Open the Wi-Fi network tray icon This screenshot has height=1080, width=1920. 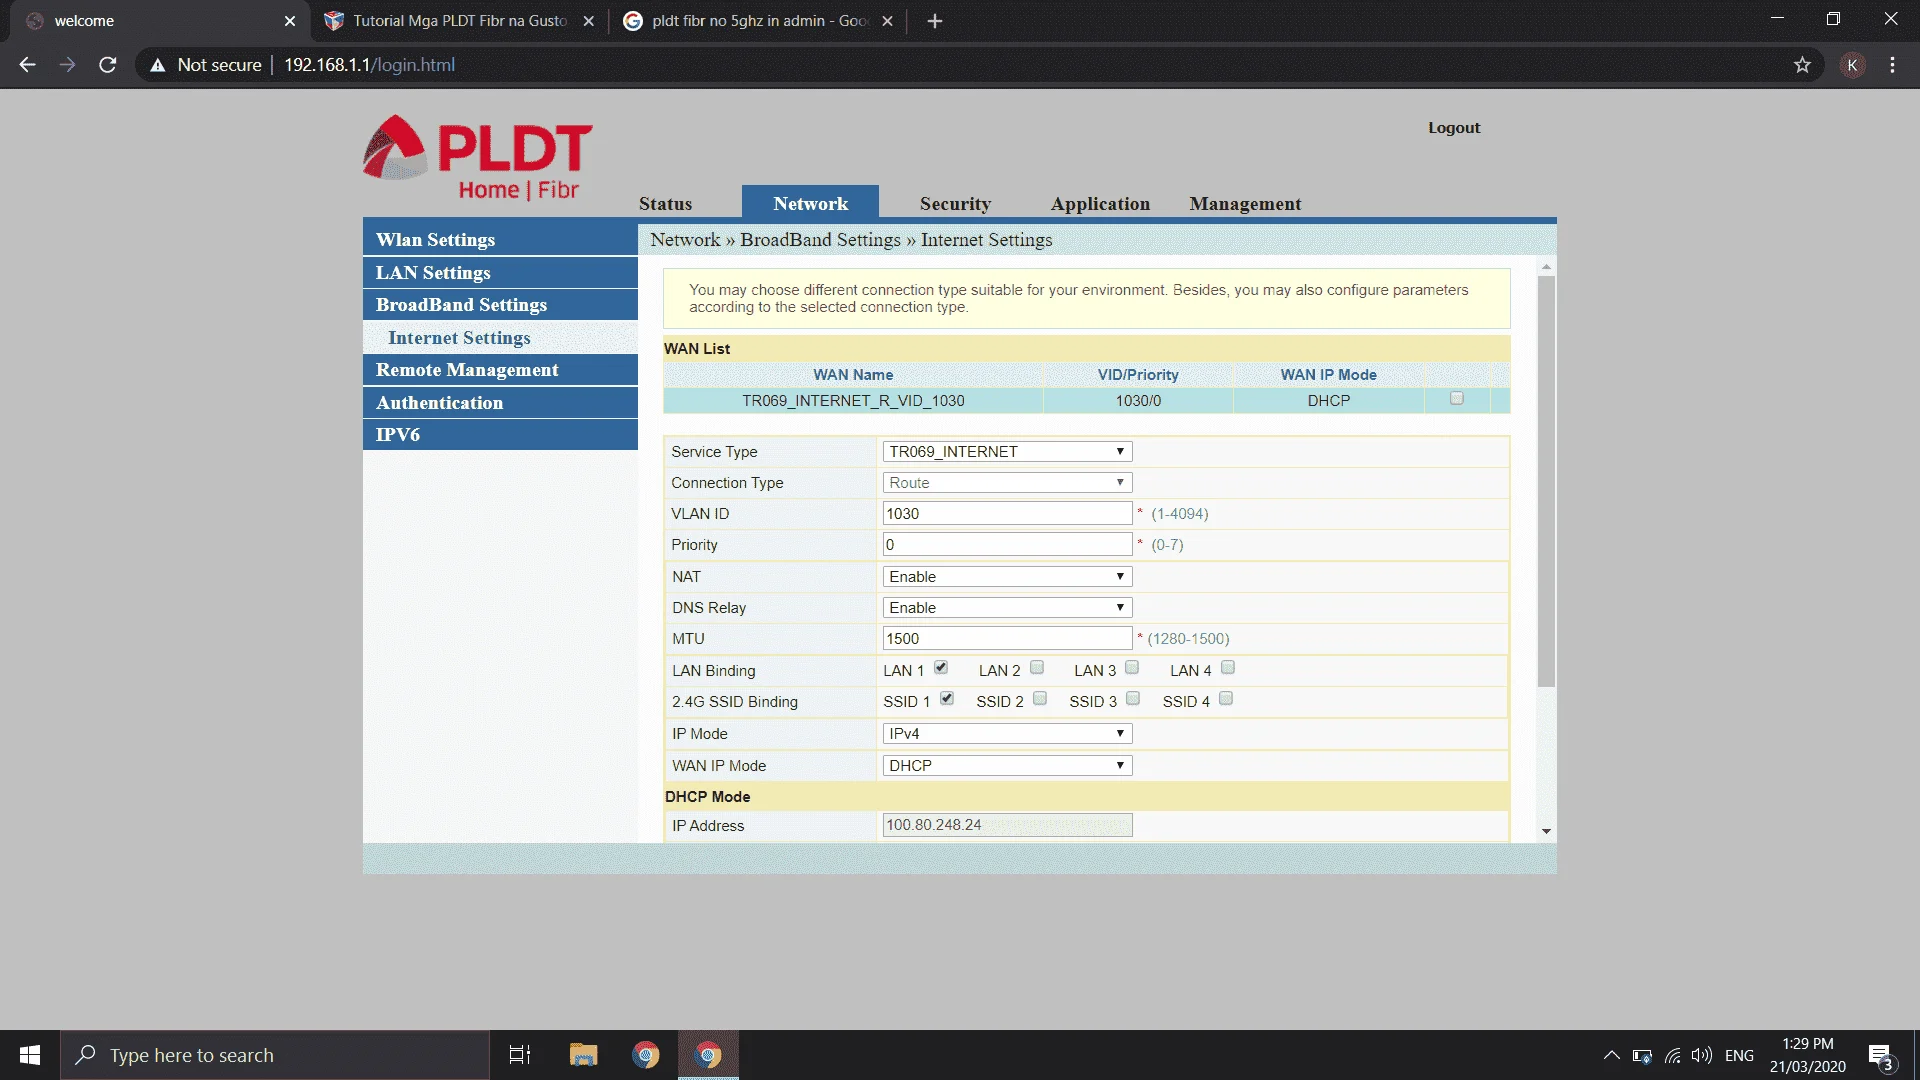1672,1055
